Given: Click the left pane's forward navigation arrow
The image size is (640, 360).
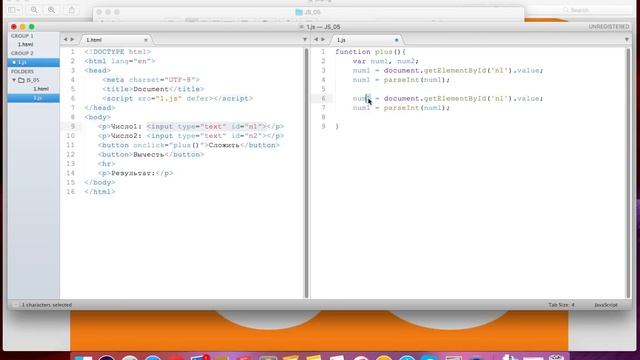Looking at the screenshot, I should point(72,40).
